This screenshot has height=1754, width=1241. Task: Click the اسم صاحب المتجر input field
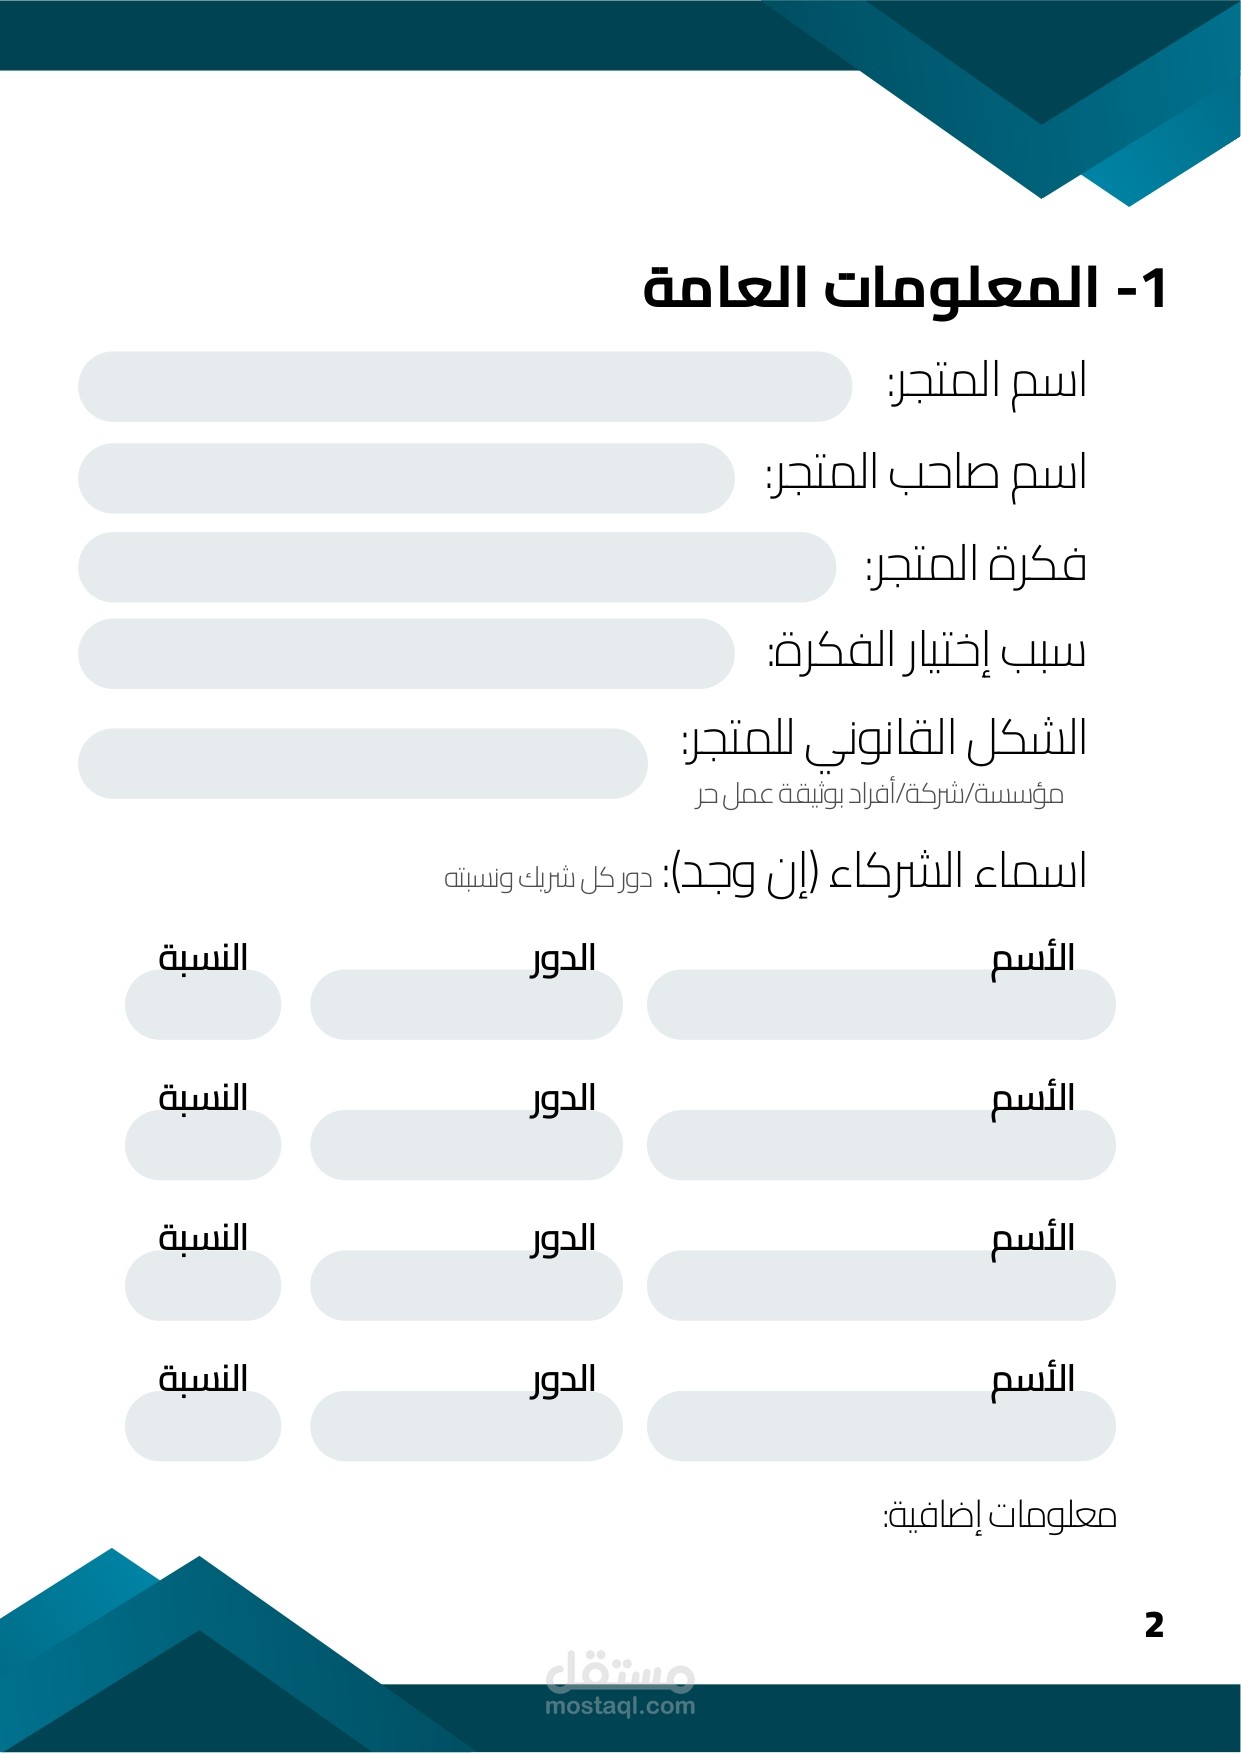click(406, 478)
